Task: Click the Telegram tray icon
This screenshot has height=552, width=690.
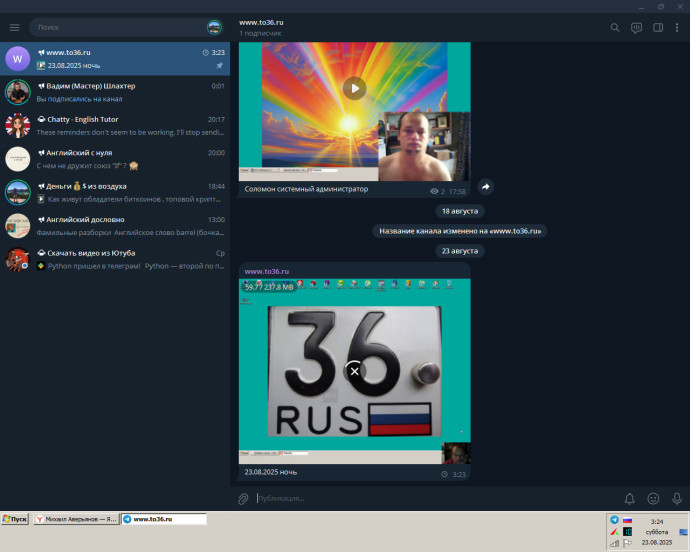Action: (614, 520)
